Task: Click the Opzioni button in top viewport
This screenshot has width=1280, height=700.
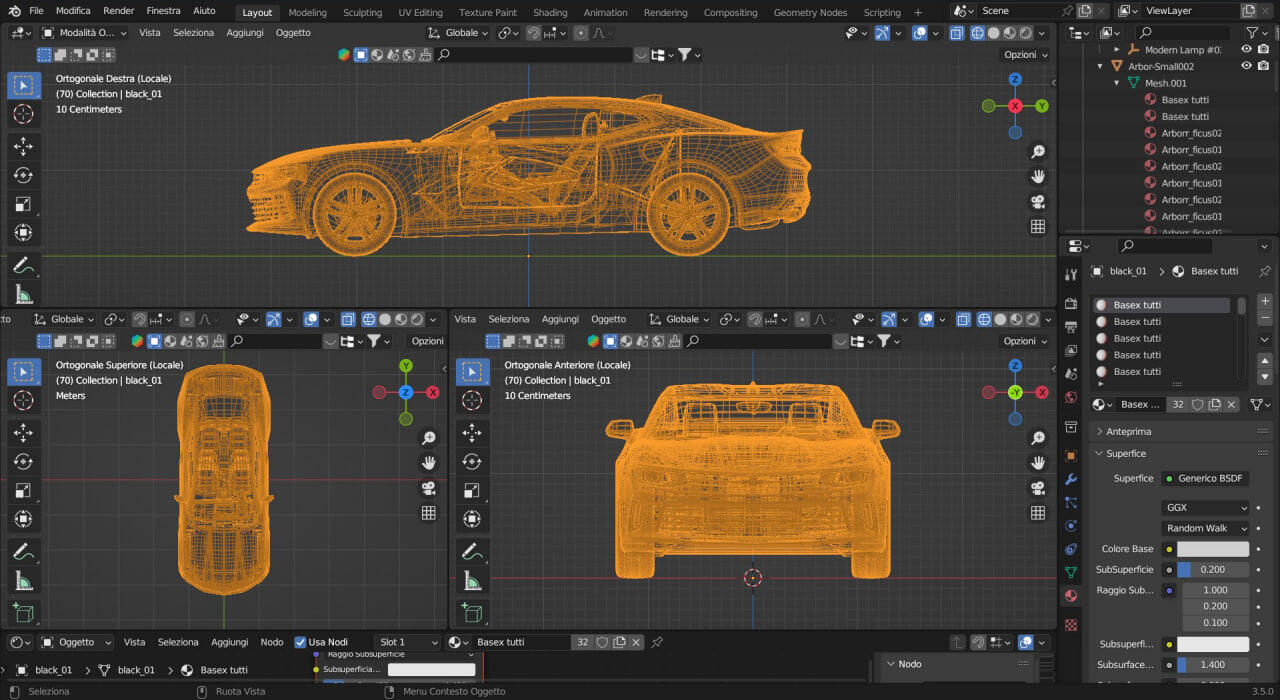Action: coord(1025,55)
